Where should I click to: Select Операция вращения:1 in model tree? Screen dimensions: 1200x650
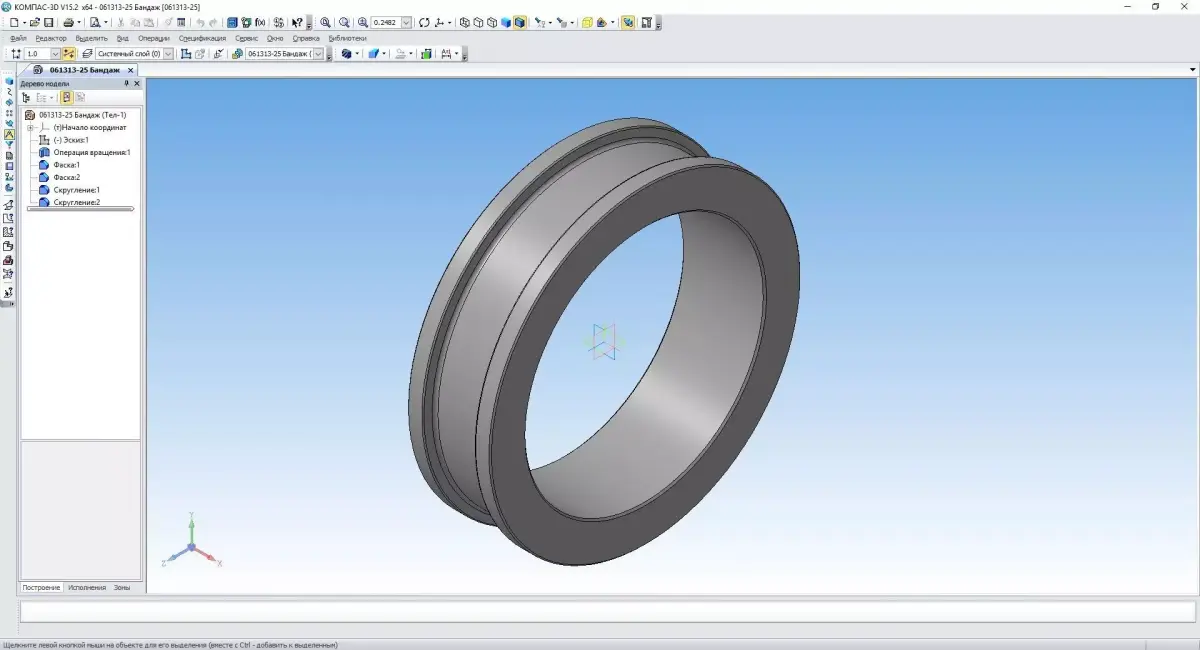click(92, 152)
